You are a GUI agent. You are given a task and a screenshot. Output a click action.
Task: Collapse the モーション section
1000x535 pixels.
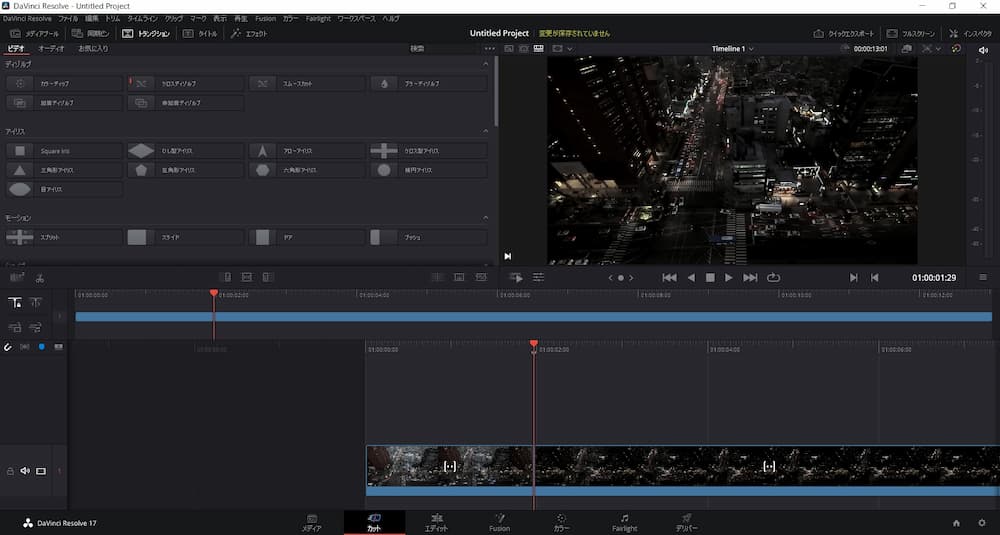(485, 218)
